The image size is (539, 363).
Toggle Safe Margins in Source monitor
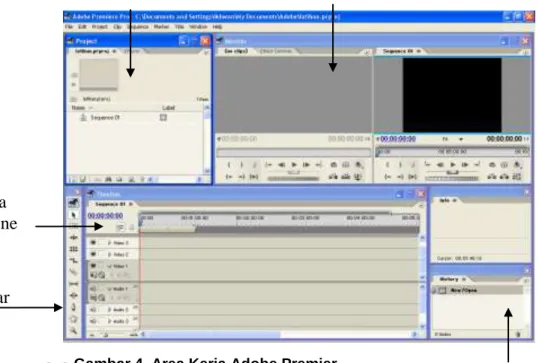[346, 165]
